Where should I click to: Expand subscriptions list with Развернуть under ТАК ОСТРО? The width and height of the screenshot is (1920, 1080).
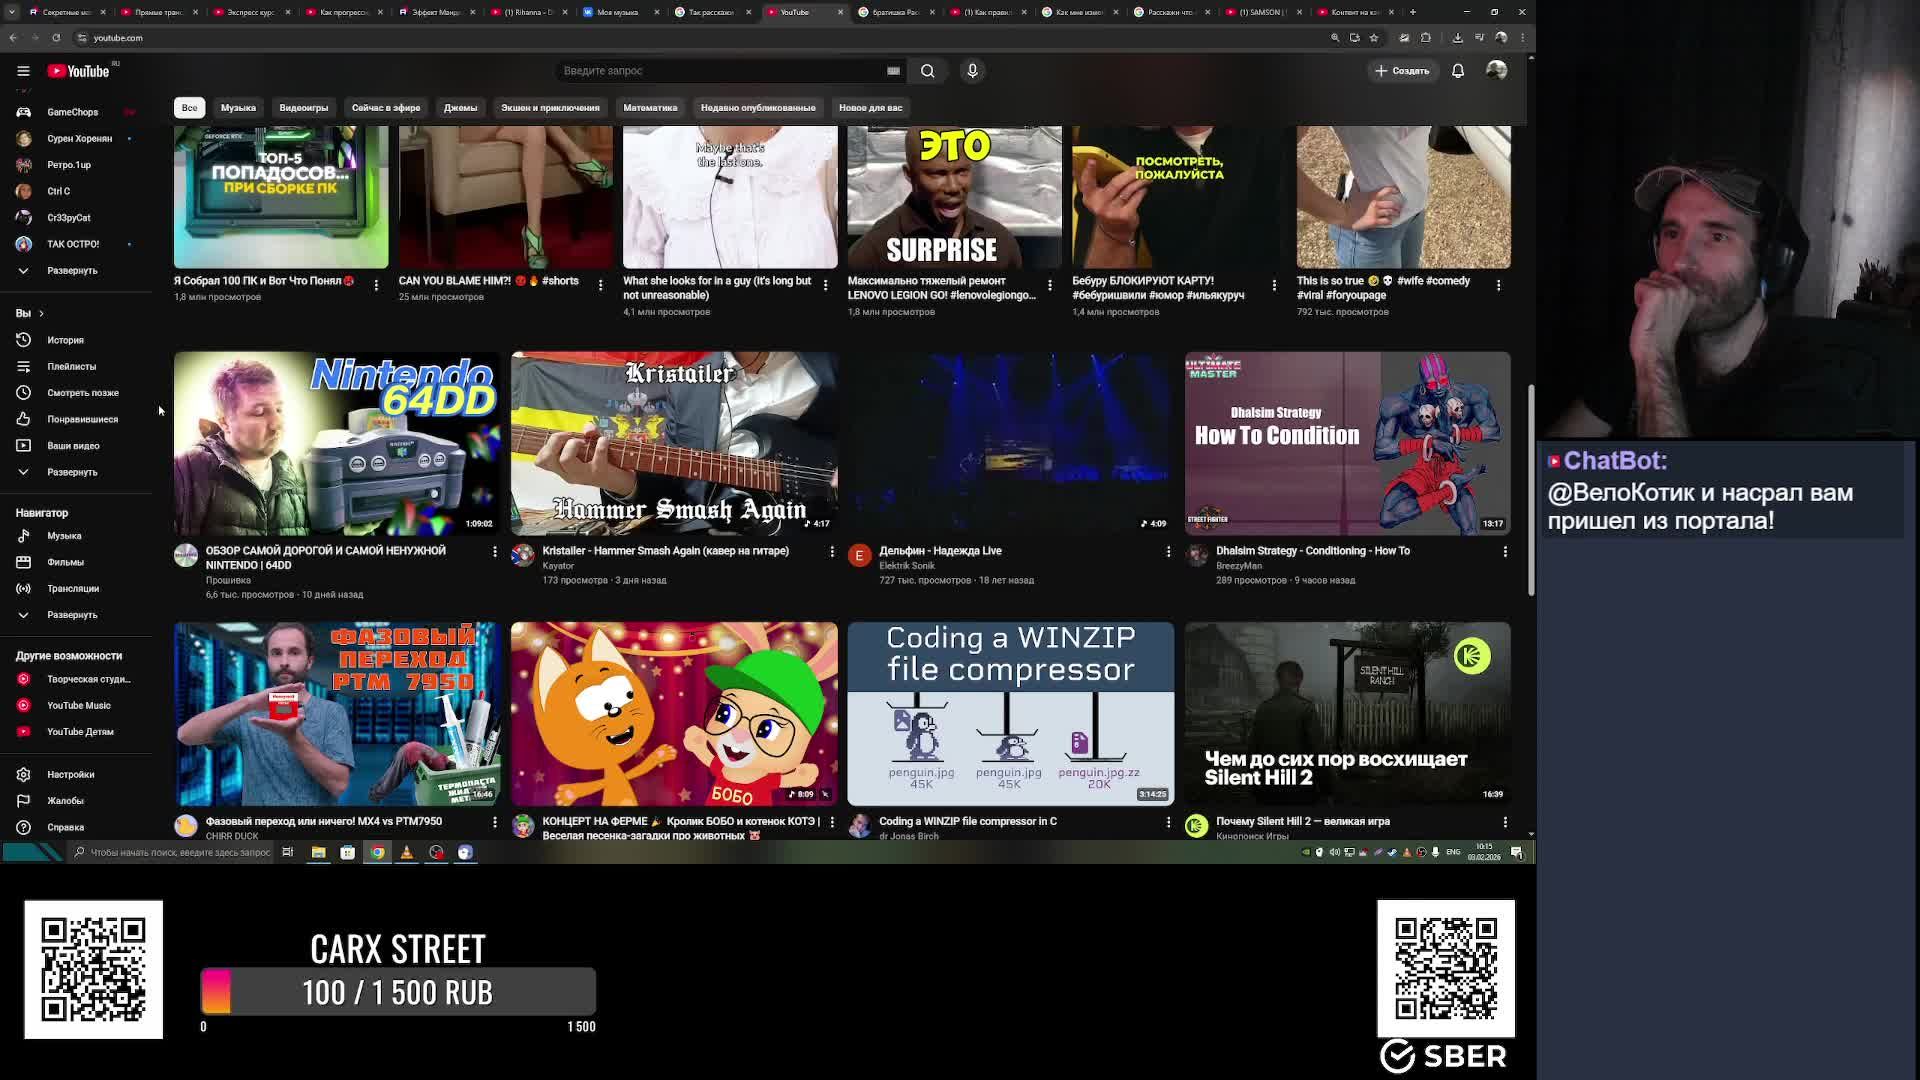click(71, 271)
